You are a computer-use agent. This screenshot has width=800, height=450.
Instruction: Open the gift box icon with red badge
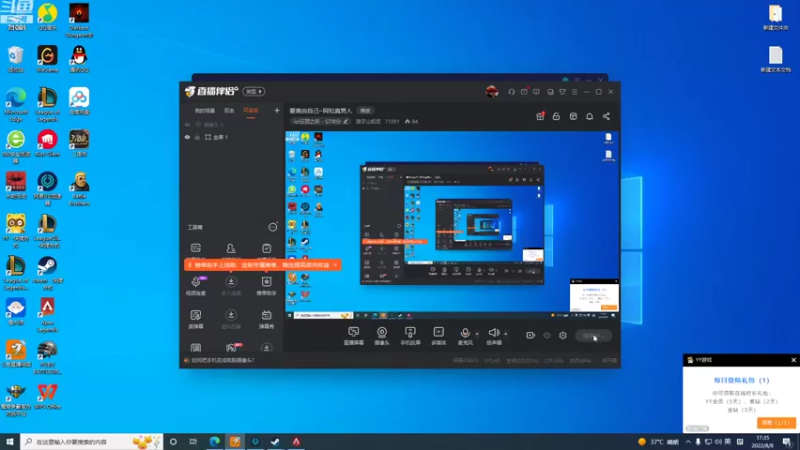[540, 116]
